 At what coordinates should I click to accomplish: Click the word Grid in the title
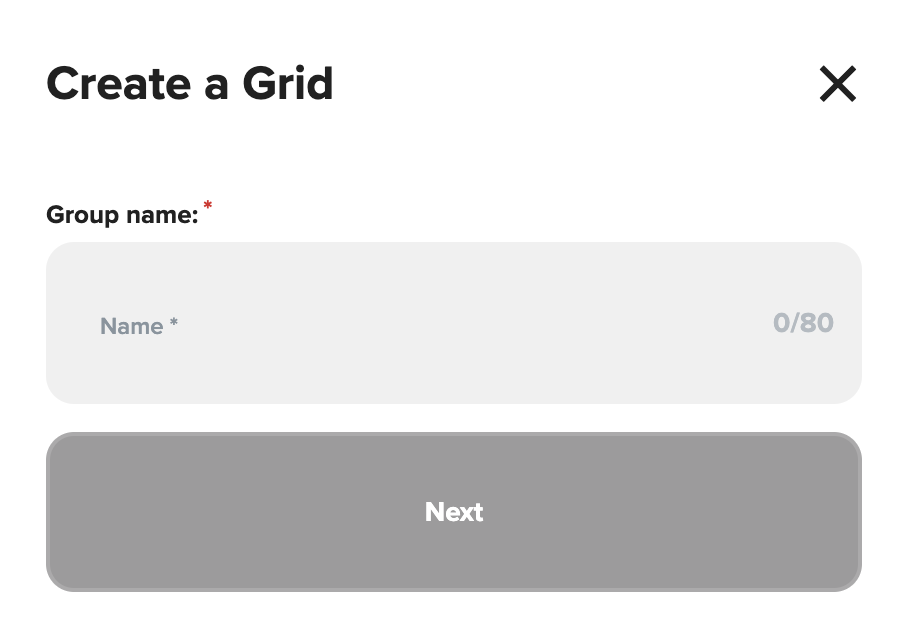288,84
